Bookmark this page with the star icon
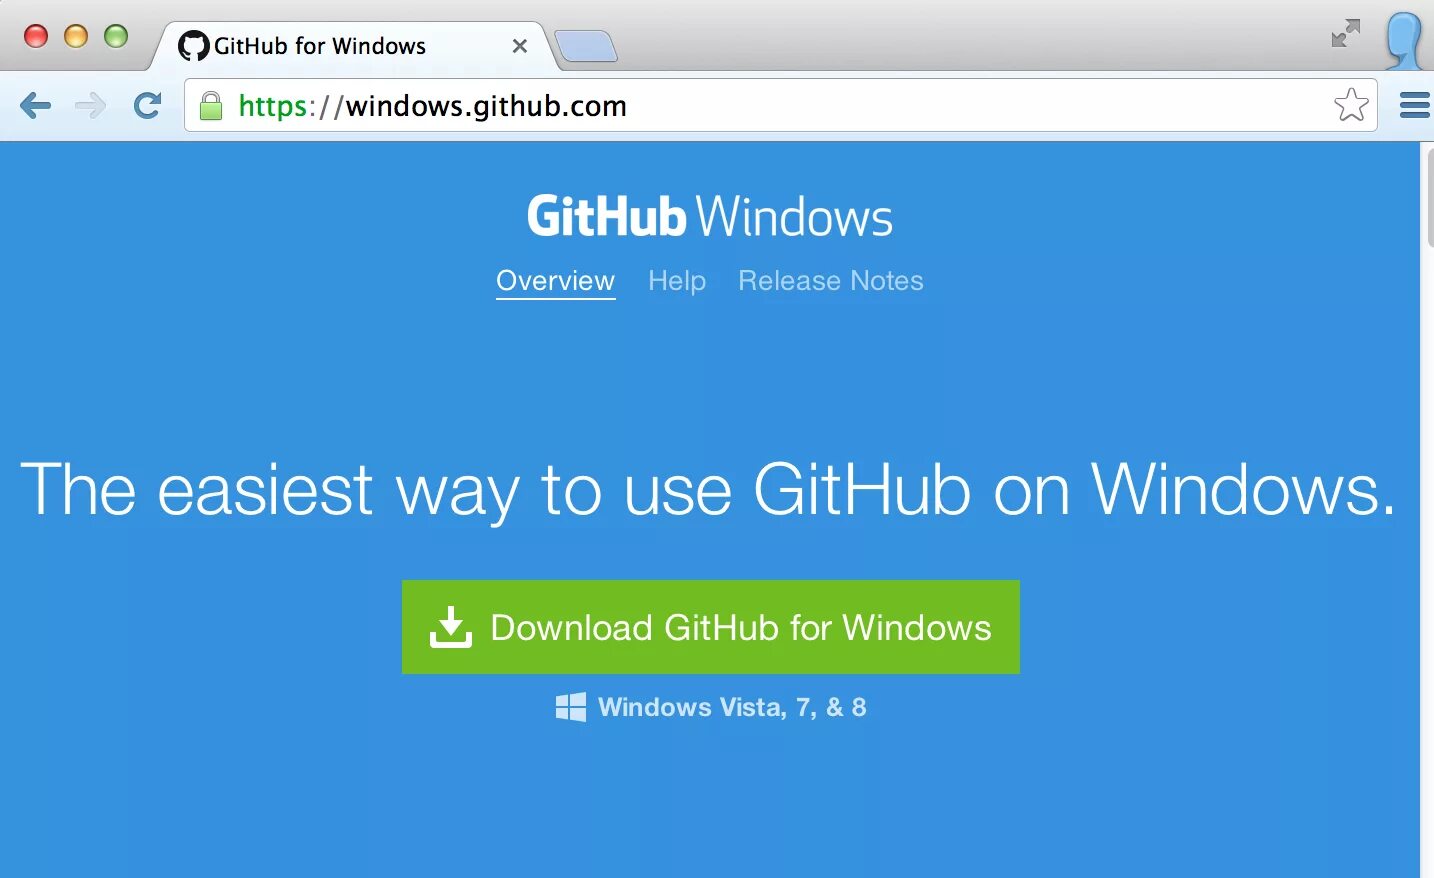The height and width of the screenshot is (878, 1434). click(1351, 105)
